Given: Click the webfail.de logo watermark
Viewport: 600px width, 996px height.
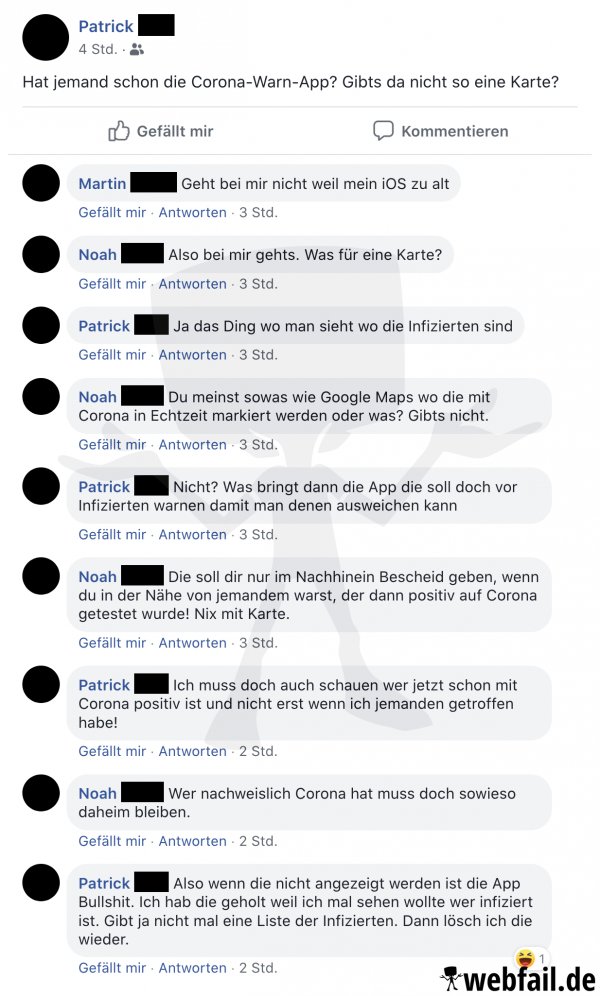Looking at the screenshot, I should (x=518, y=979).
